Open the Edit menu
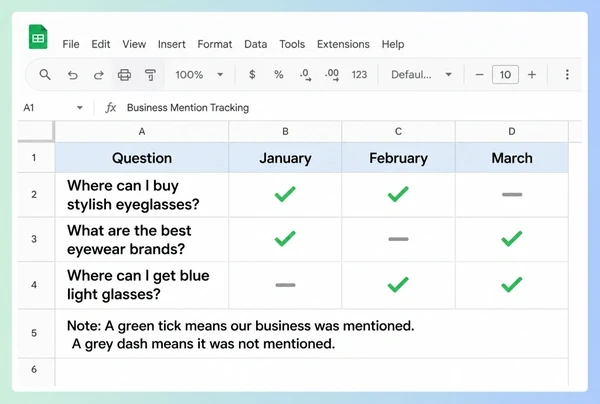This screenshot has width=600, height=404. [101, 44]
